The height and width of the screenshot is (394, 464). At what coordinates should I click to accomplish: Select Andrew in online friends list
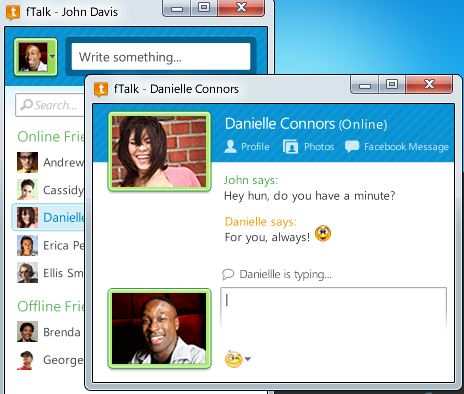(x=50, y=162)
